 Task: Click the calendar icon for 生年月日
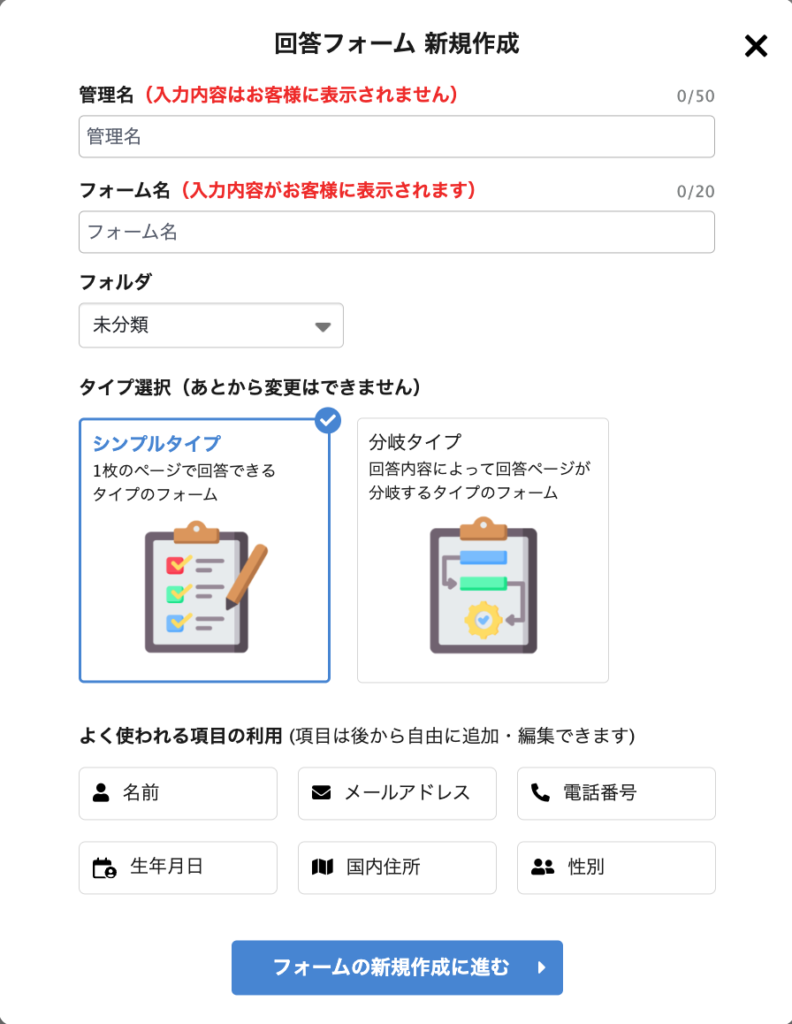[x=104, y=868]
